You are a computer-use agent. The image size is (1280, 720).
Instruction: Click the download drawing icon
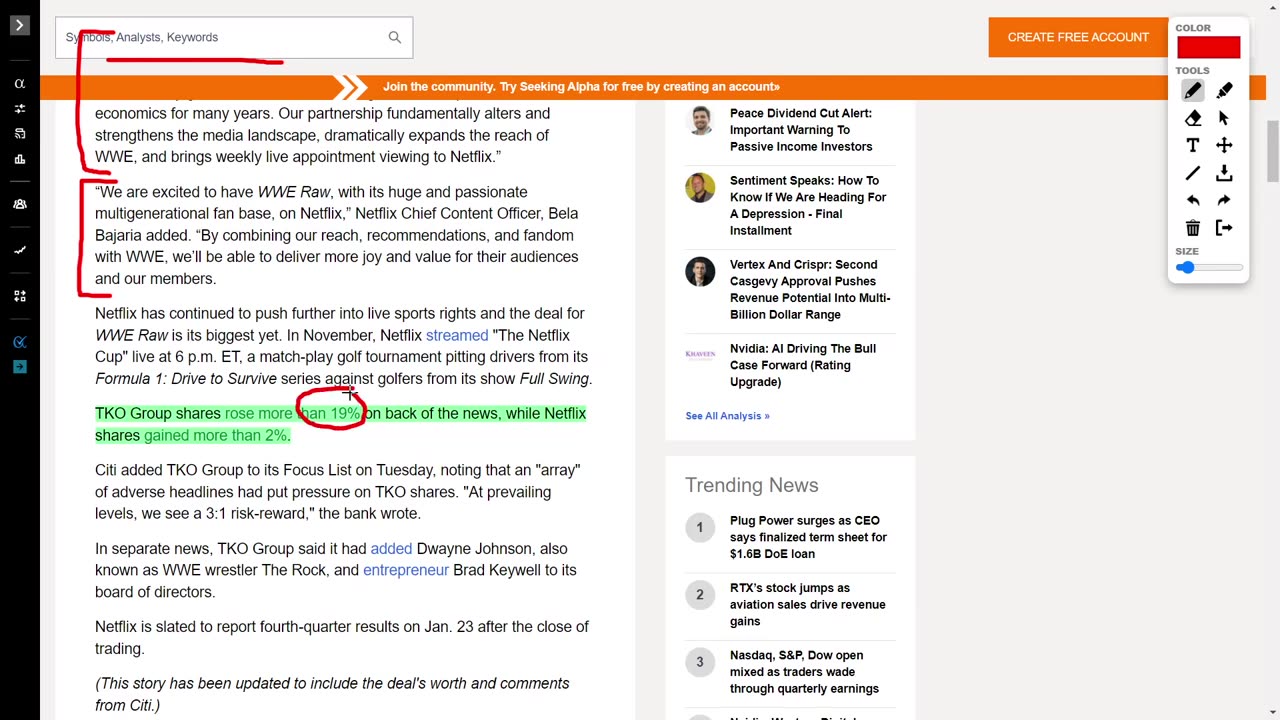1224,173
